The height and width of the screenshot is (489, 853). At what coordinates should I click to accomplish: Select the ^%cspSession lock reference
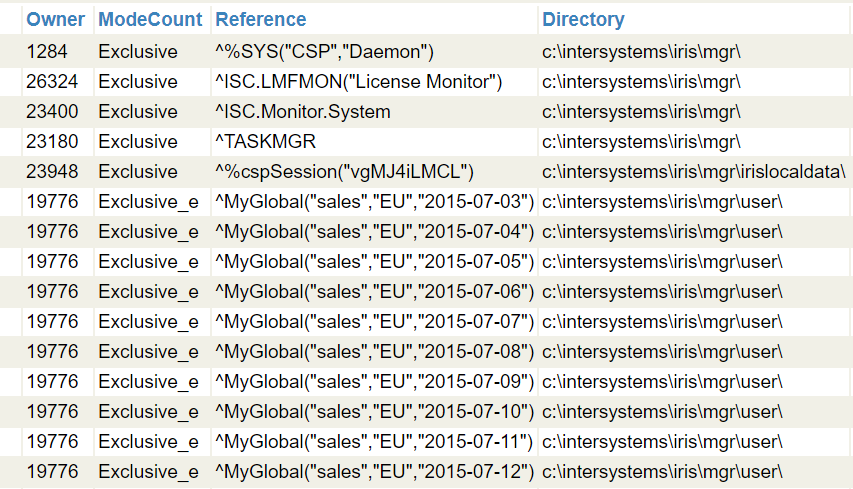344,171
